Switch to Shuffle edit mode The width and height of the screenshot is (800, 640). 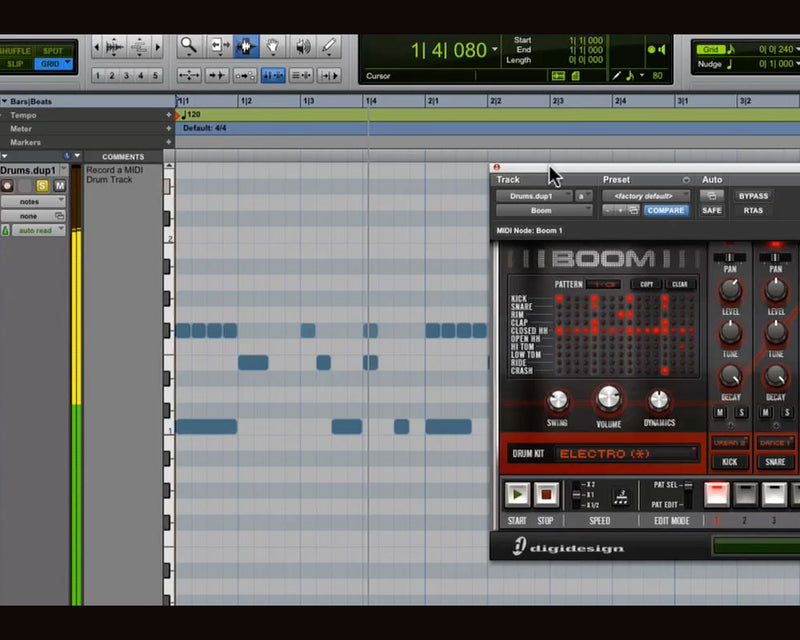(16, 50)
